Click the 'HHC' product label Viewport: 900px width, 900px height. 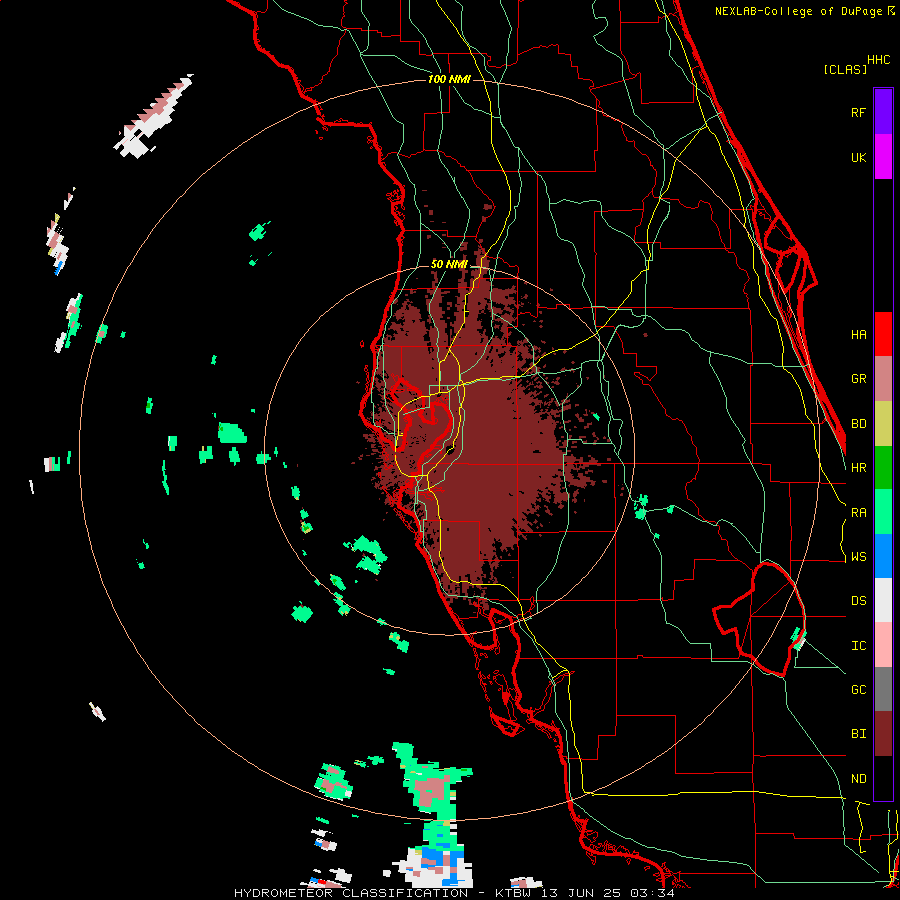[878, 60]
